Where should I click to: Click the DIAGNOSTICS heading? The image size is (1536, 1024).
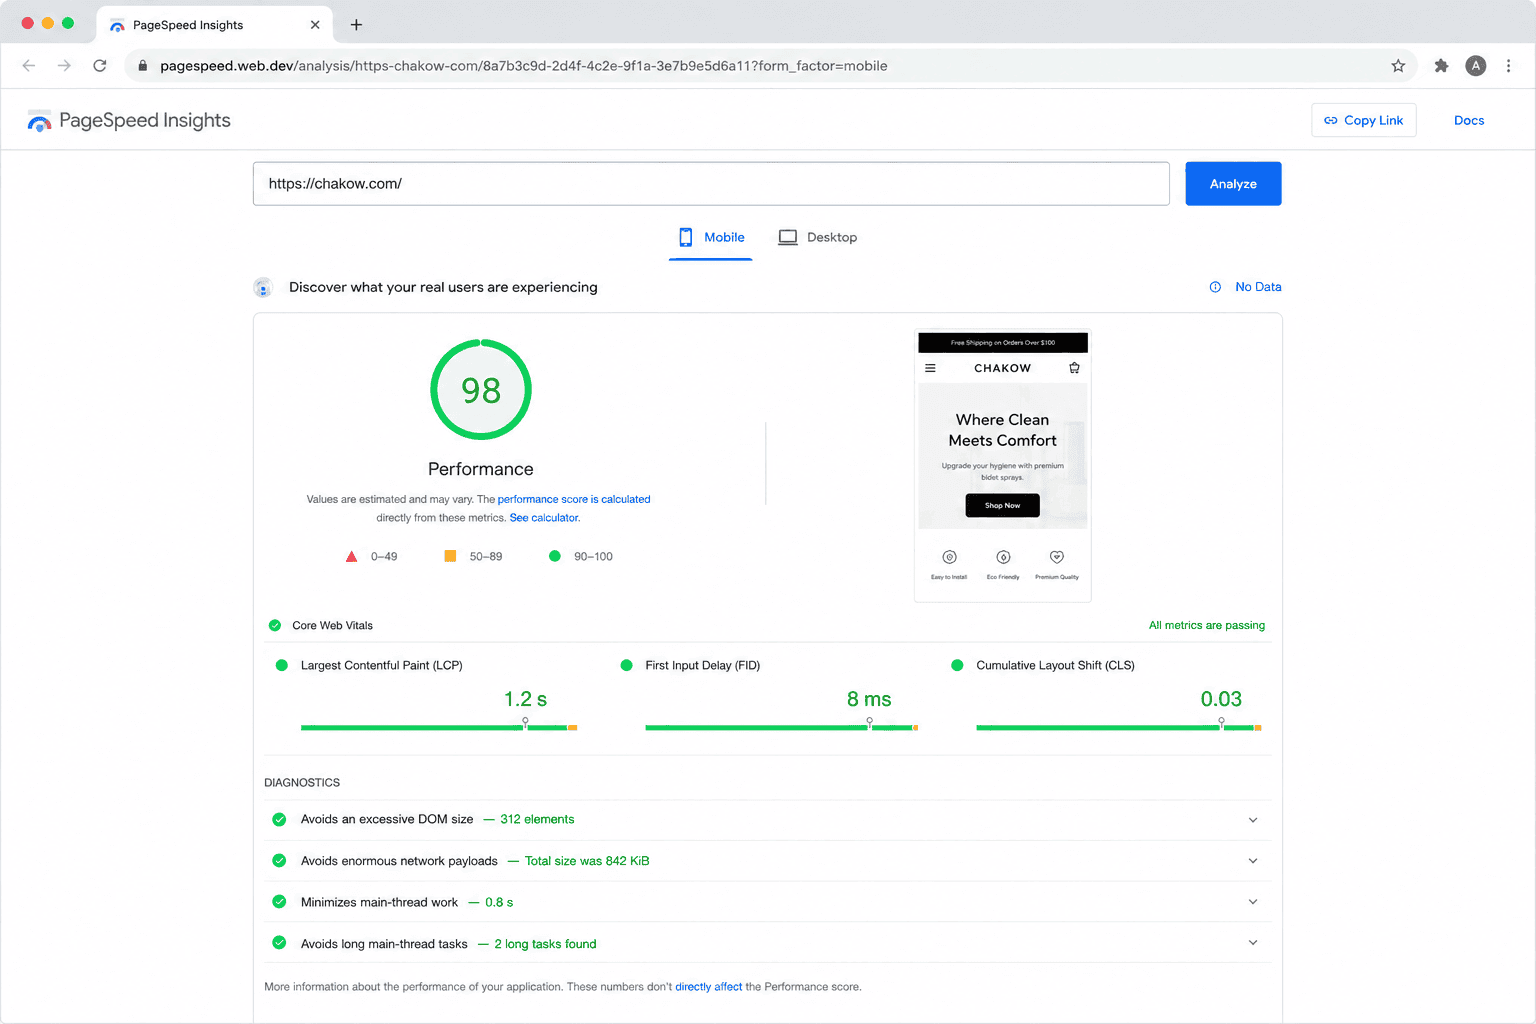point(302,783)
